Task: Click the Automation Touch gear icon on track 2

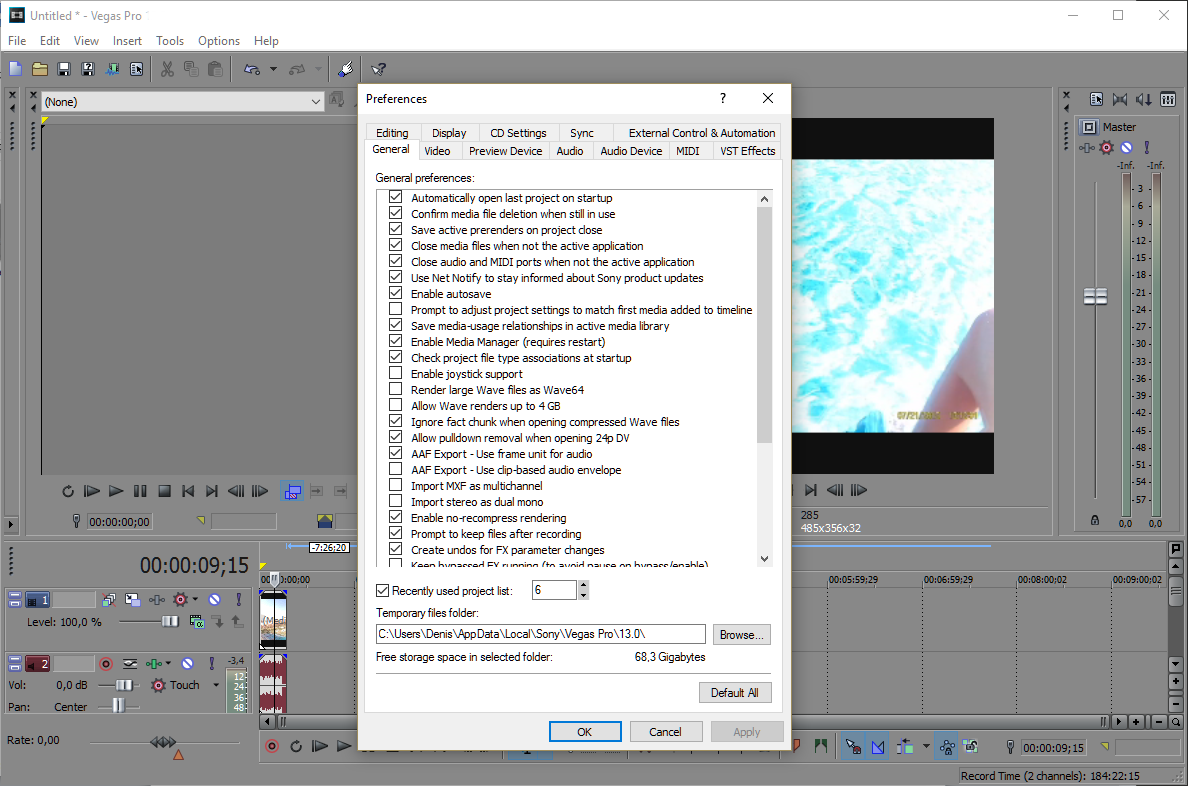Action: point(158,685)
